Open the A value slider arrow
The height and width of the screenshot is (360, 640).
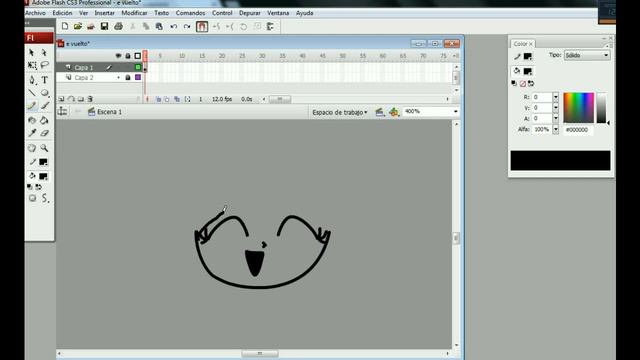coord(556,118)
